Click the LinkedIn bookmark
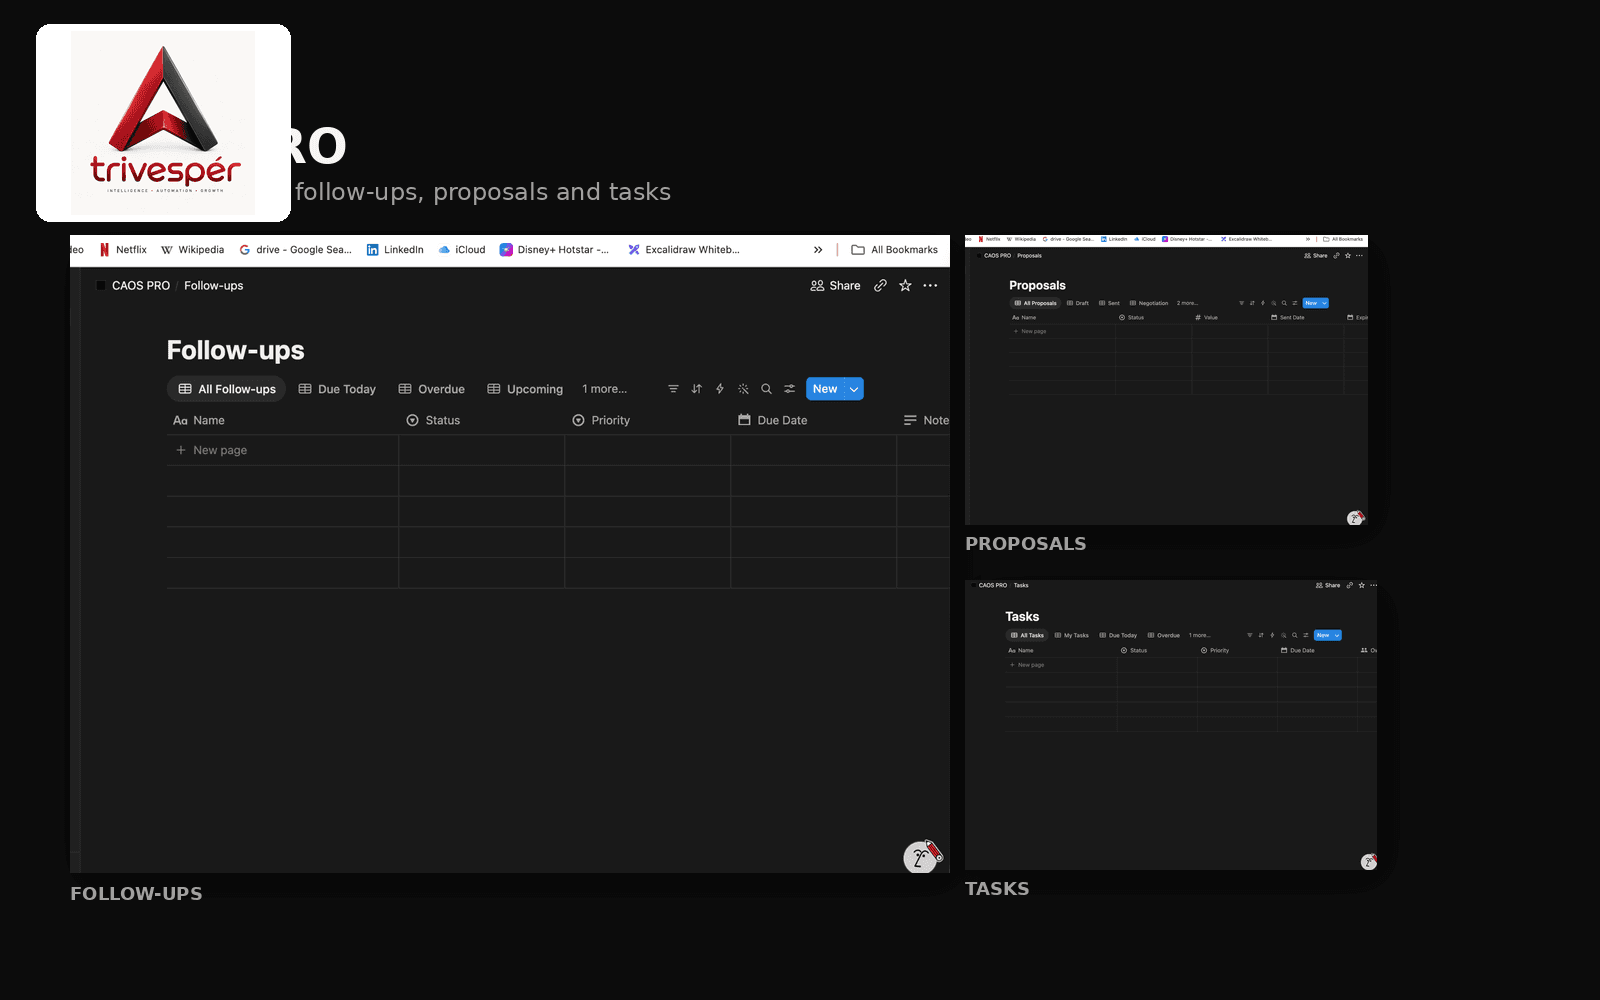1600x1000 pixels. tap(395, 250)
